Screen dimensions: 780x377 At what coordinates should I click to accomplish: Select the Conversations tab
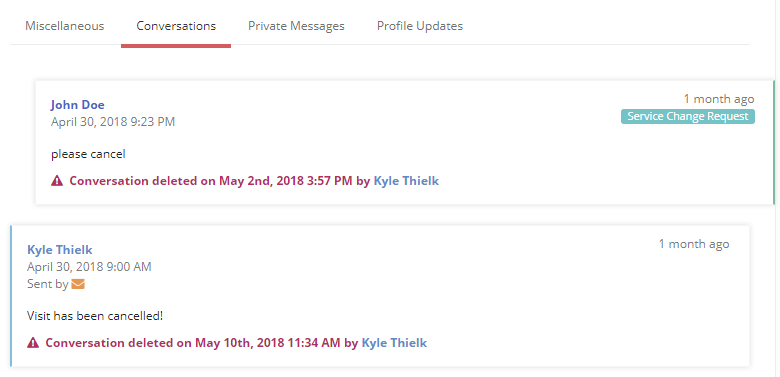click(x=176, y=26)
